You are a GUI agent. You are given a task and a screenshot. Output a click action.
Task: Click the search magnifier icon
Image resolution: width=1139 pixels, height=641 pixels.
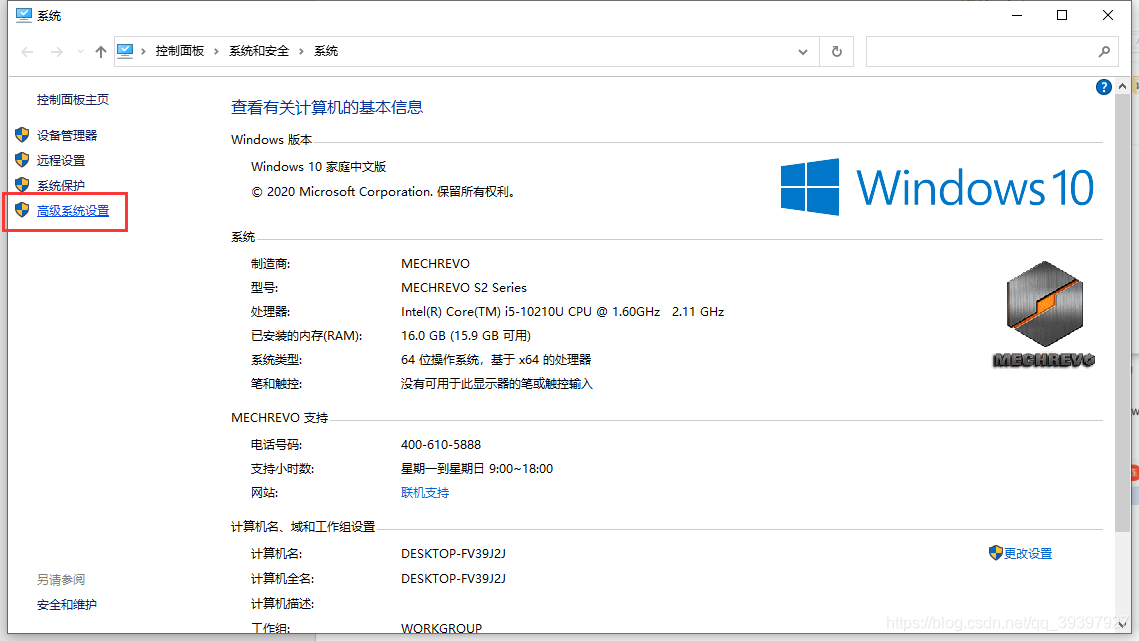(x=1104, y=52)
